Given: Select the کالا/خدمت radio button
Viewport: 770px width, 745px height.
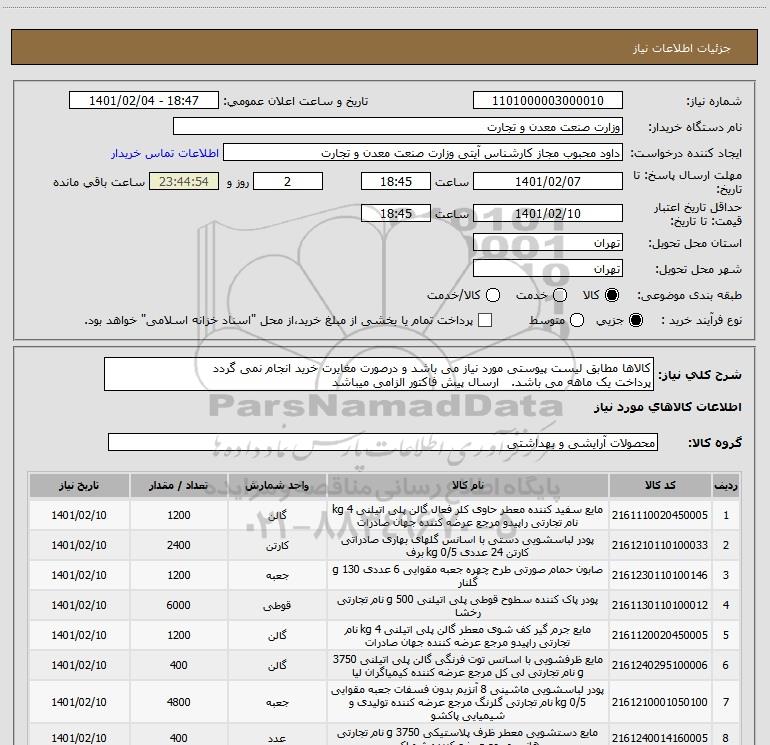Looking at the screenshot, I should pos(493,295).
